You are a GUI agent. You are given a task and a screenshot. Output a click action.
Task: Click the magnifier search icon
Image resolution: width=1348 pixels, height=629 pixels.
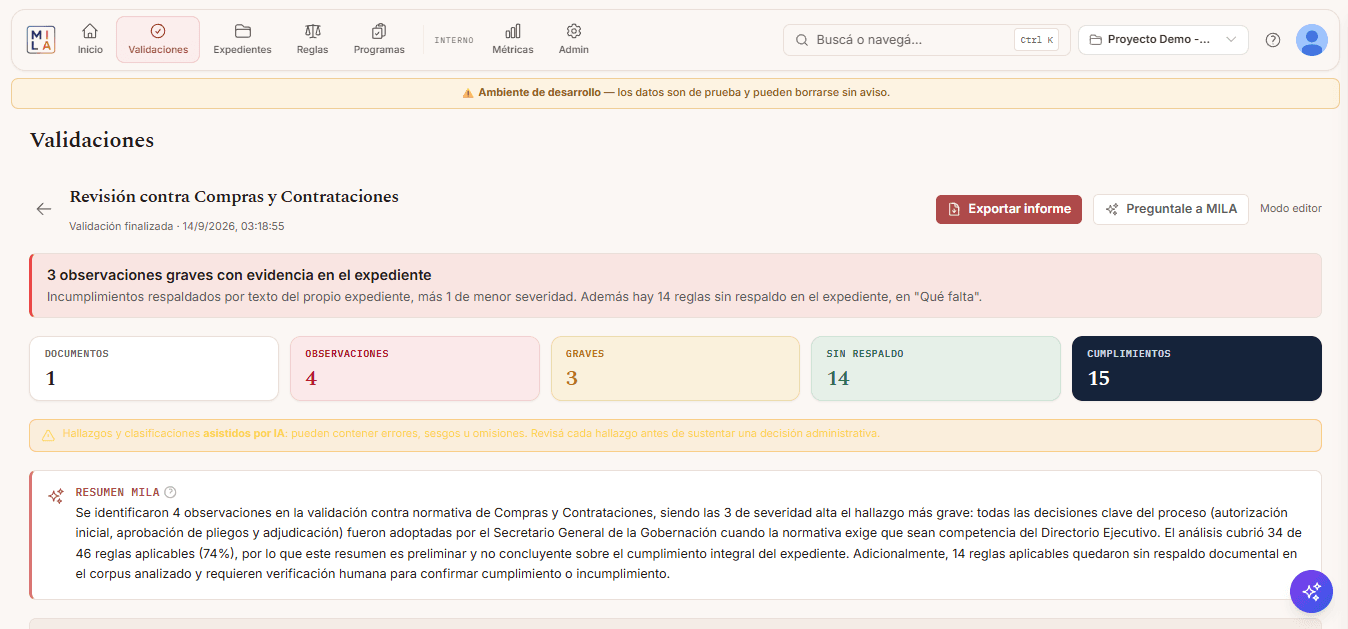pyautogui.click(x=802, y=40)
